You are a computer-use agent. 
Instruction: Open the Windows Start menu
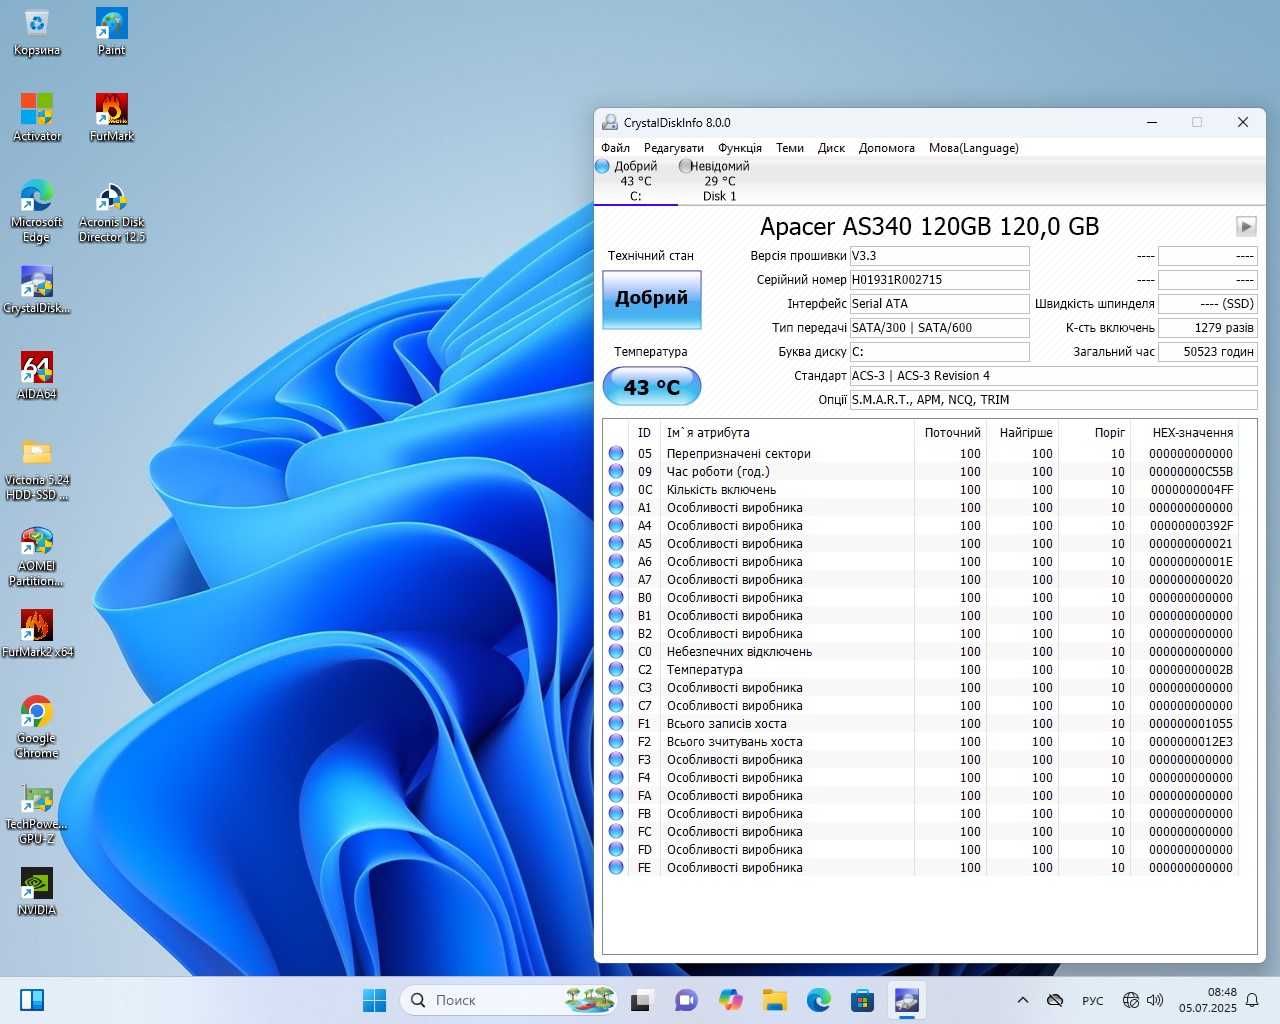[374, 1000]
